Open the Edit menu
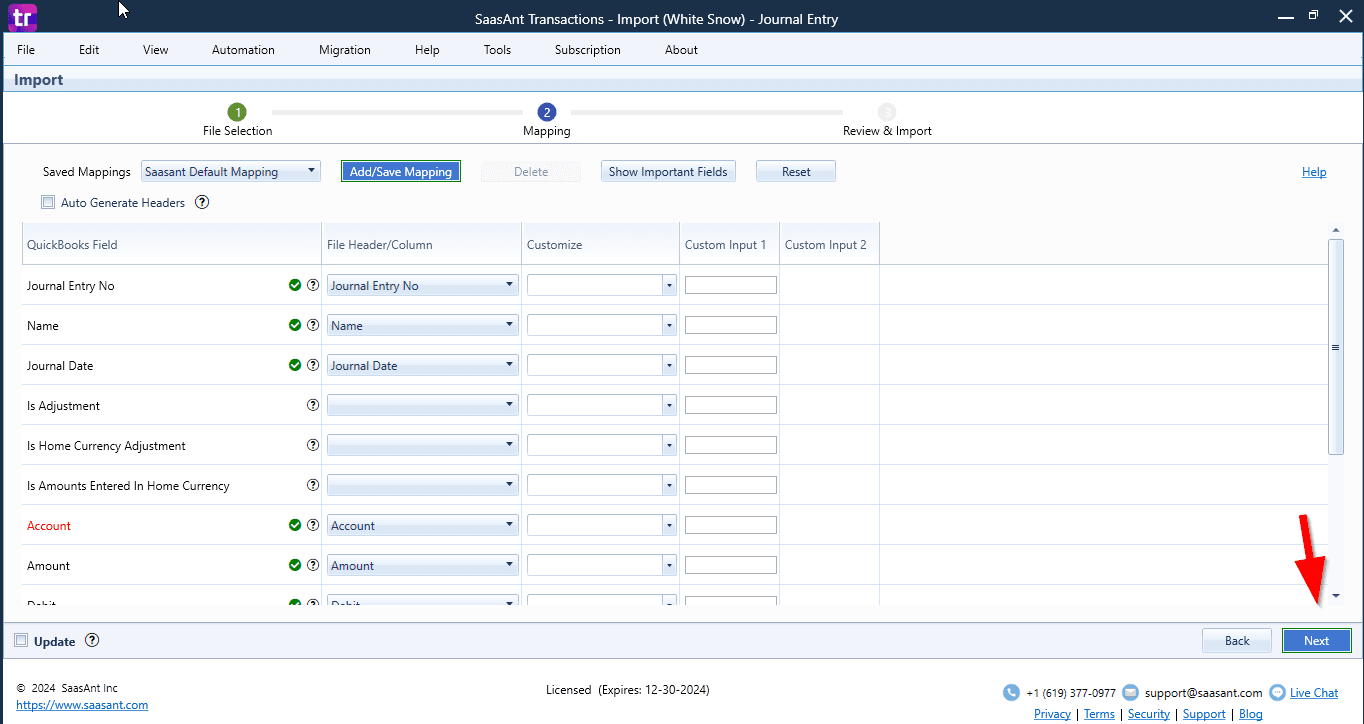1364x724 pixels. click(89, 50)
